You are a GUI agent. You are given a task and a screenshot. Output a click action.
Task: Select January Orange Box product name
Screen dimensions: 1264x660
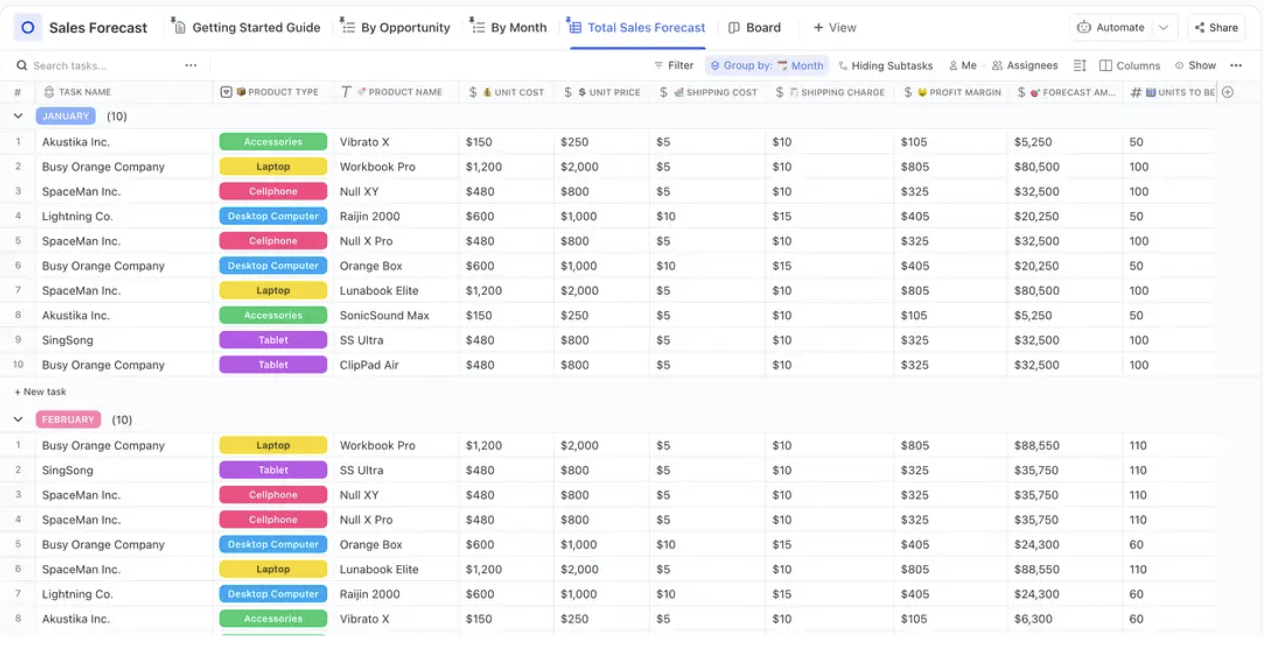[371, 266]
